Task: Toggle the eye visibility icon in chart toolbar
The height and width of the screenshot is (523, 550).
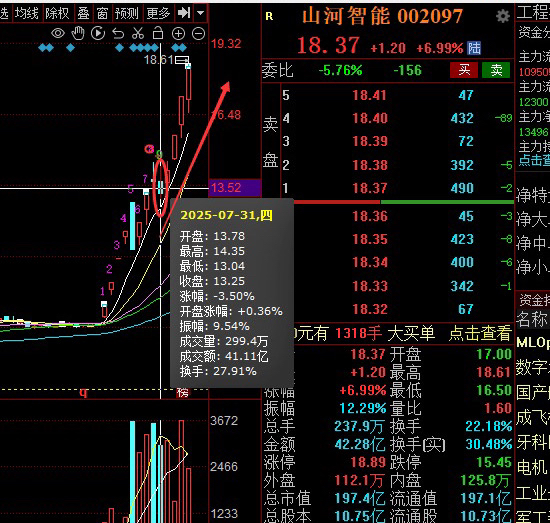Action: [58, 34]
